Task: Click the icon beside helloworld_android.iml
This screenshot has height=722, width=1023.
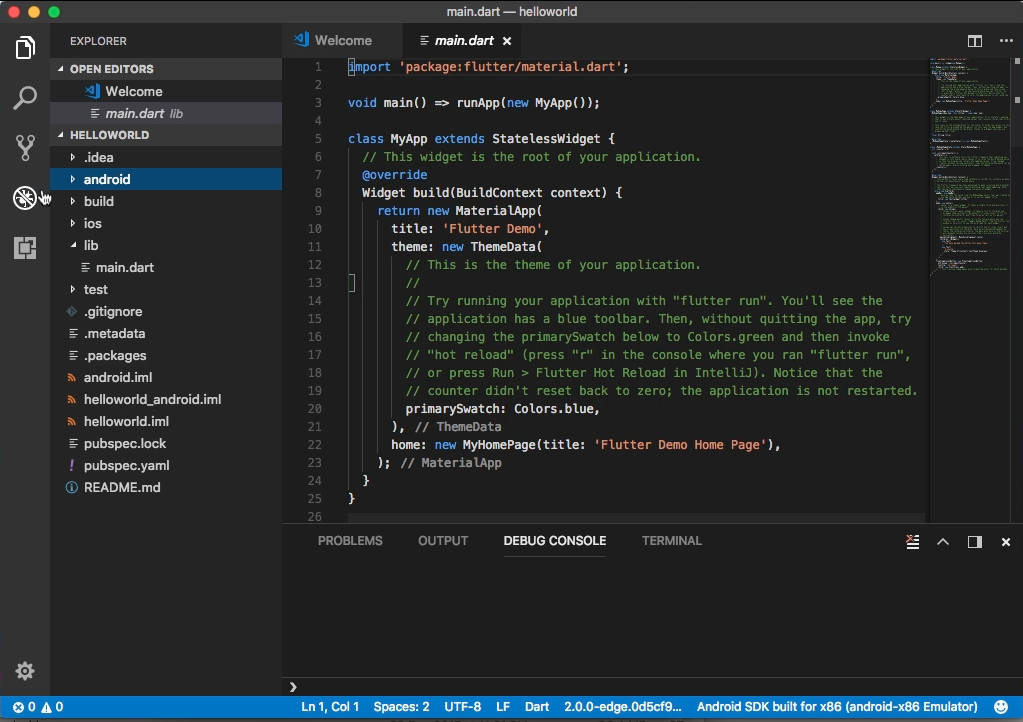Action: click(72, 400)
